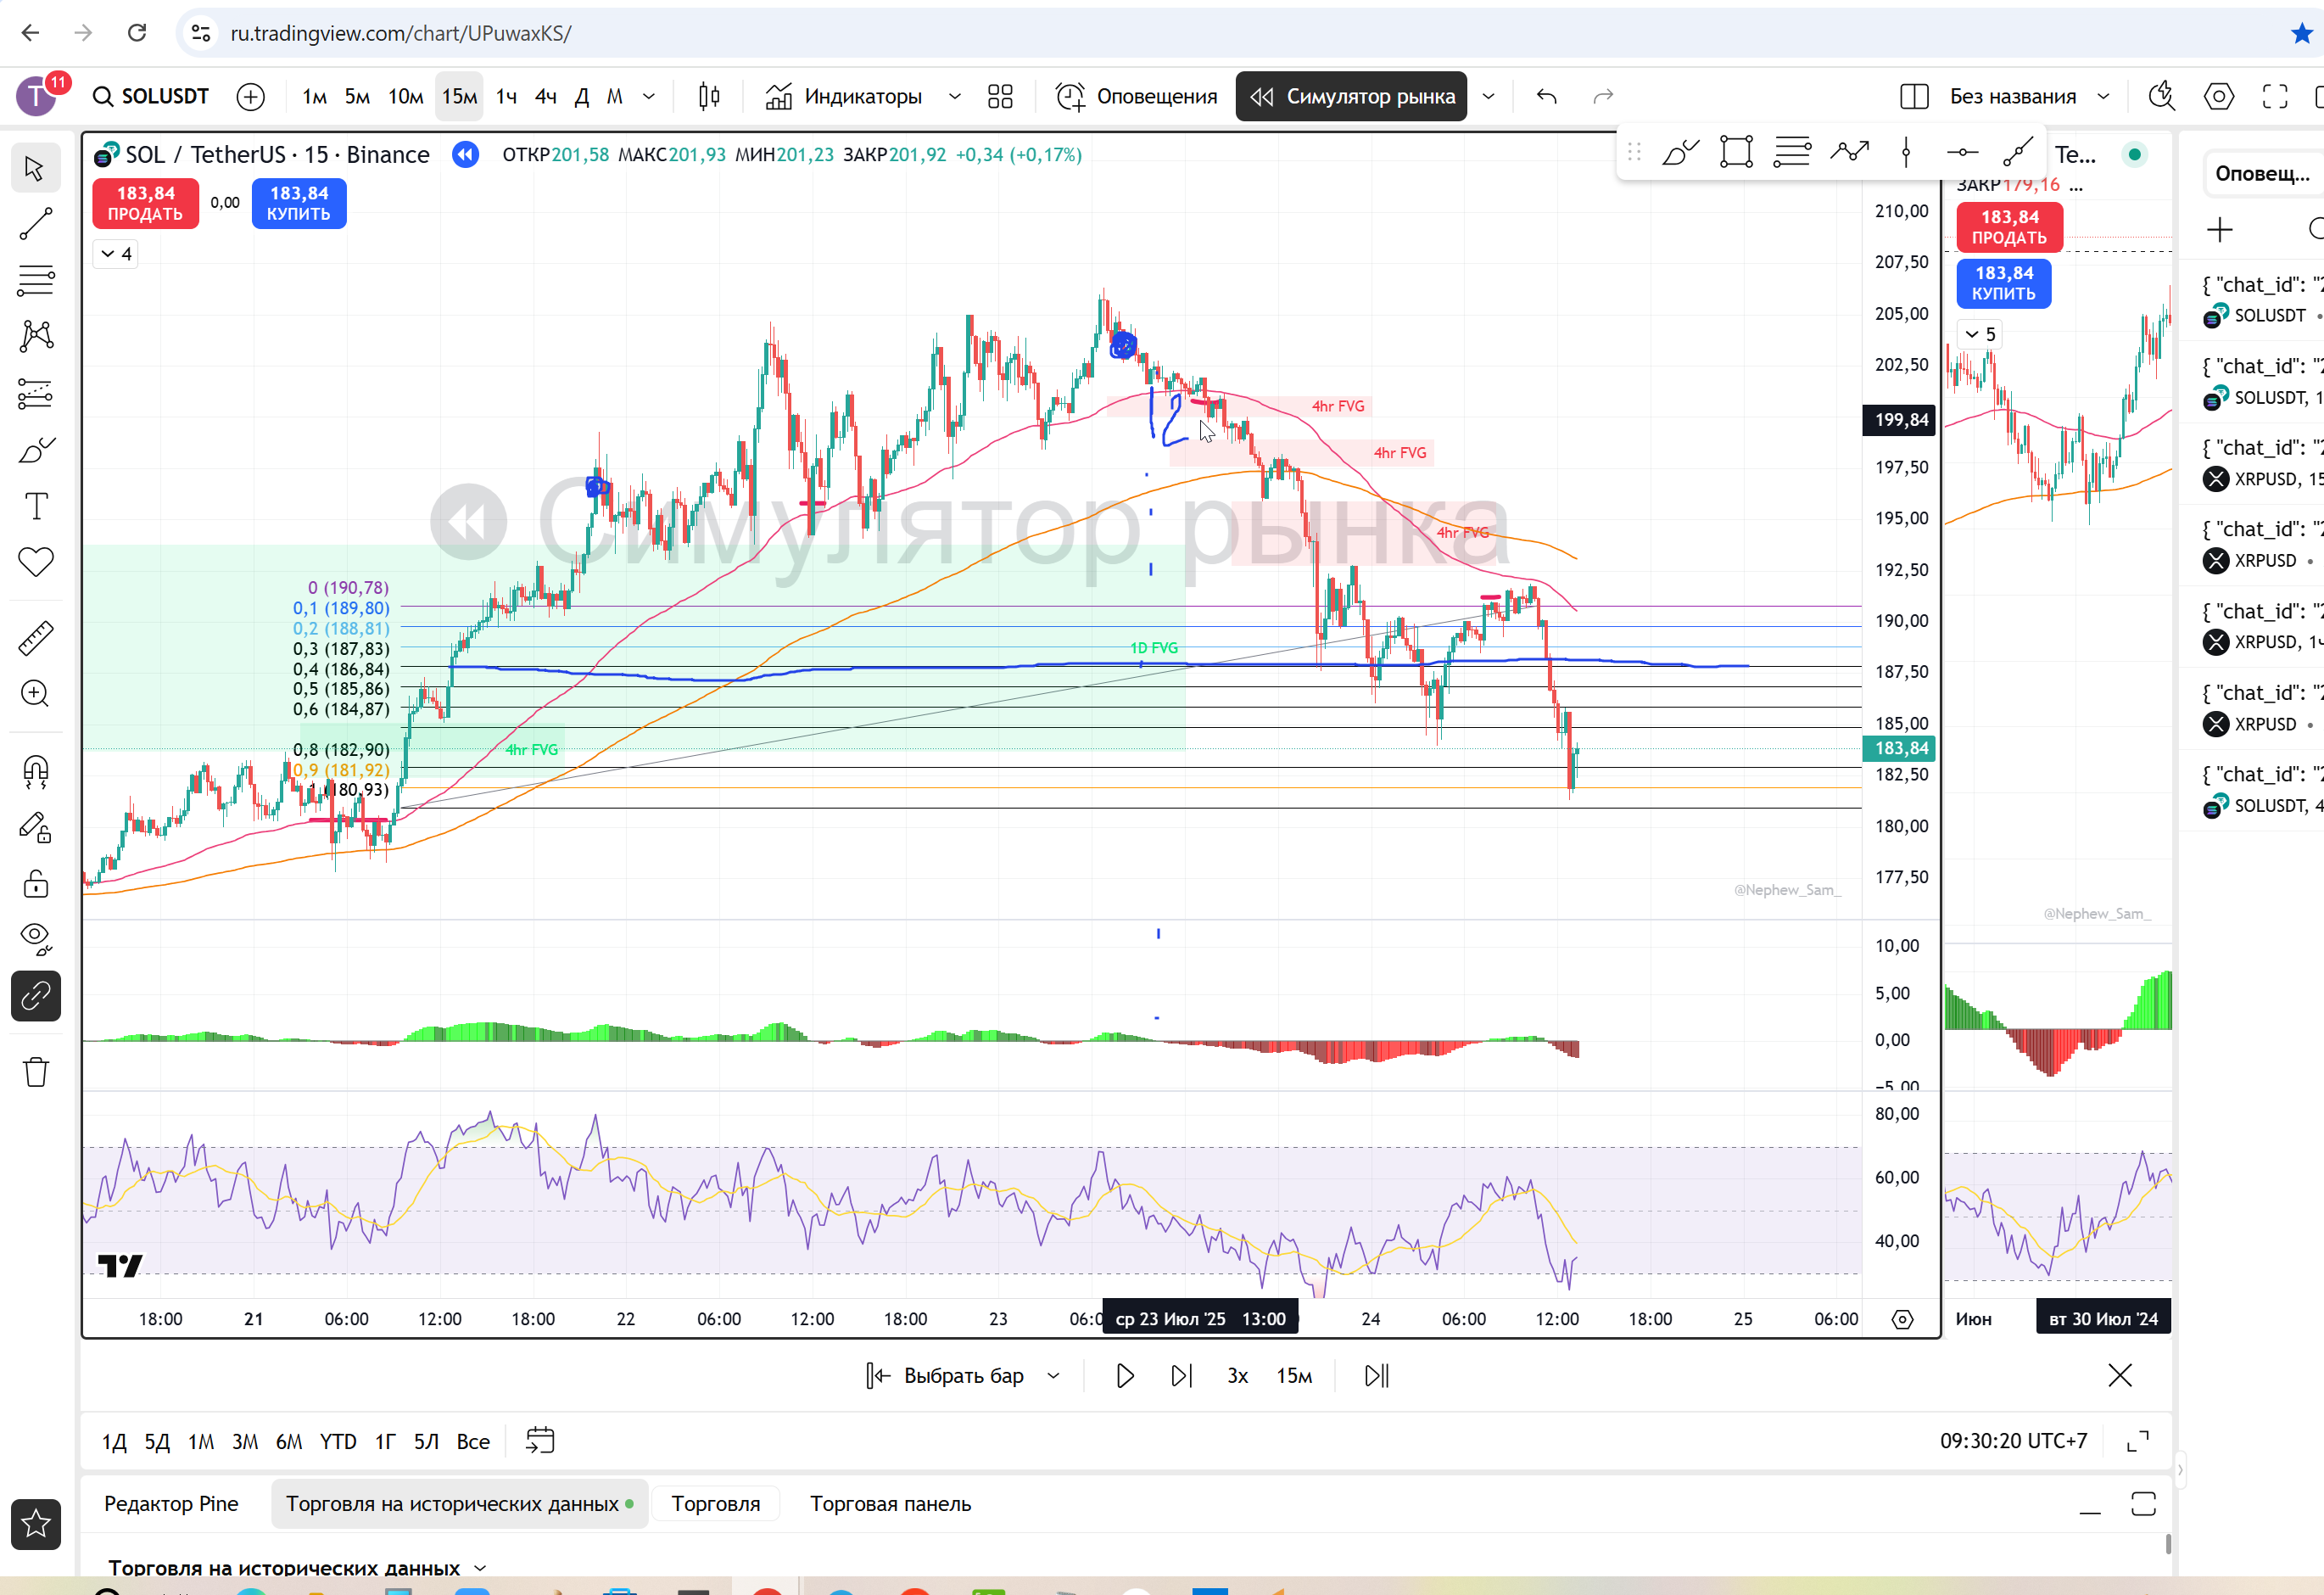Lock all drawing tools
This screenshot has width=2324, height=1595.
(36, 884)
